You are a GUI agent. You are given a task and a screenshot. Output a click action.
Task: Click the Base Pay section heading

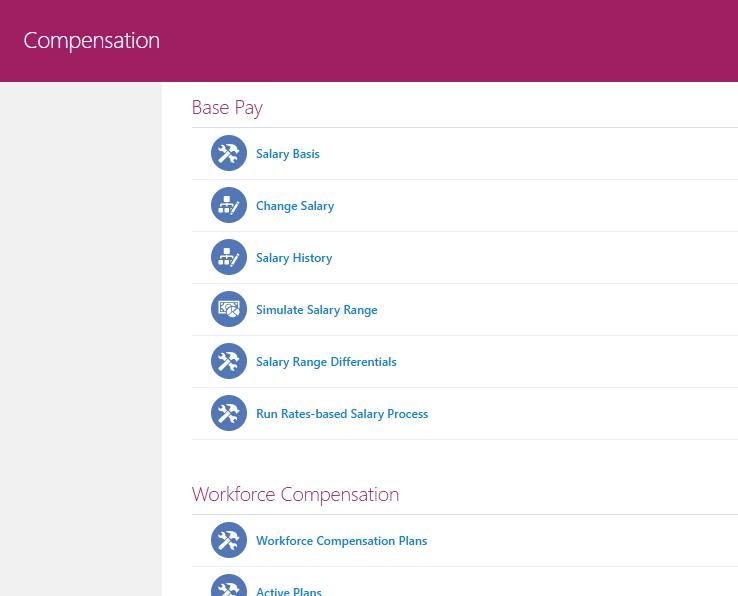[227, 108]
